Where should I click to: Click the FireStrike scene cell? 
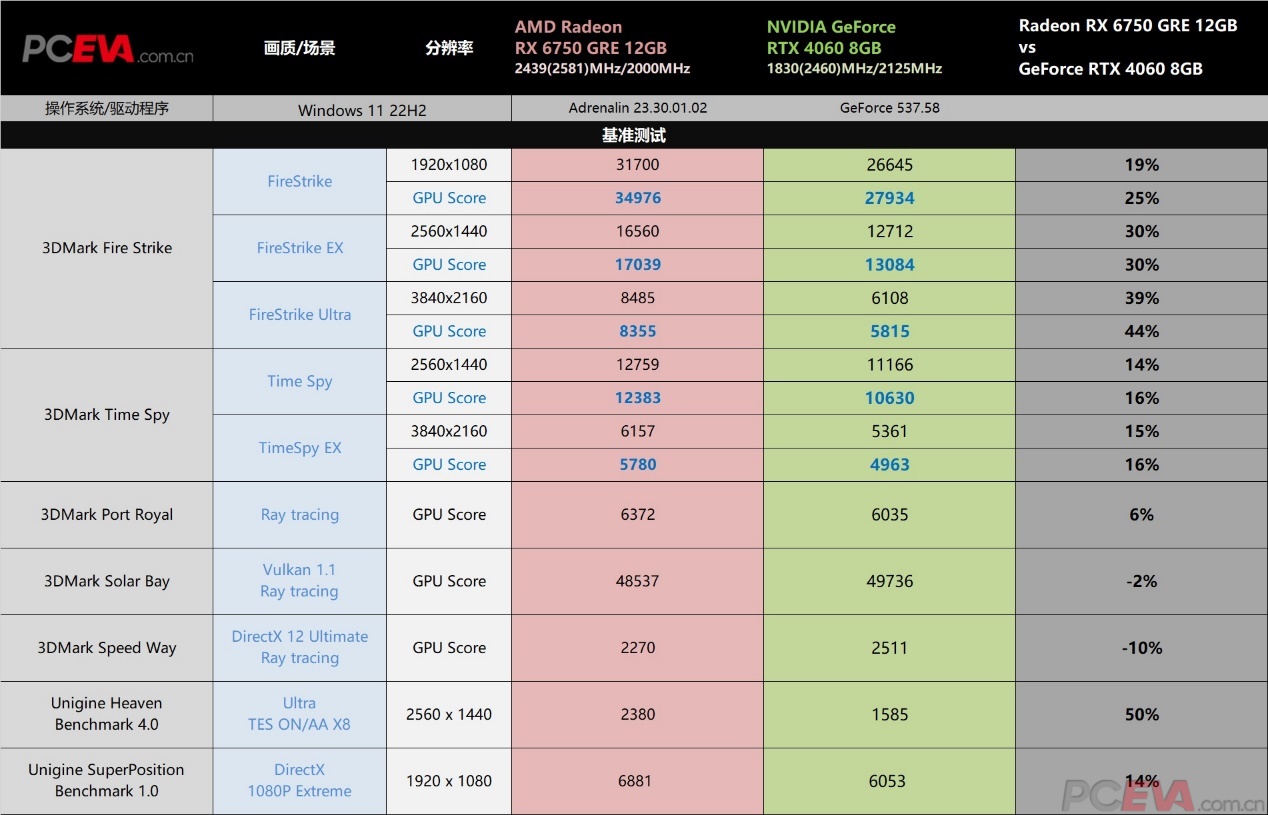pyautogui.click(x=300, y=182)
